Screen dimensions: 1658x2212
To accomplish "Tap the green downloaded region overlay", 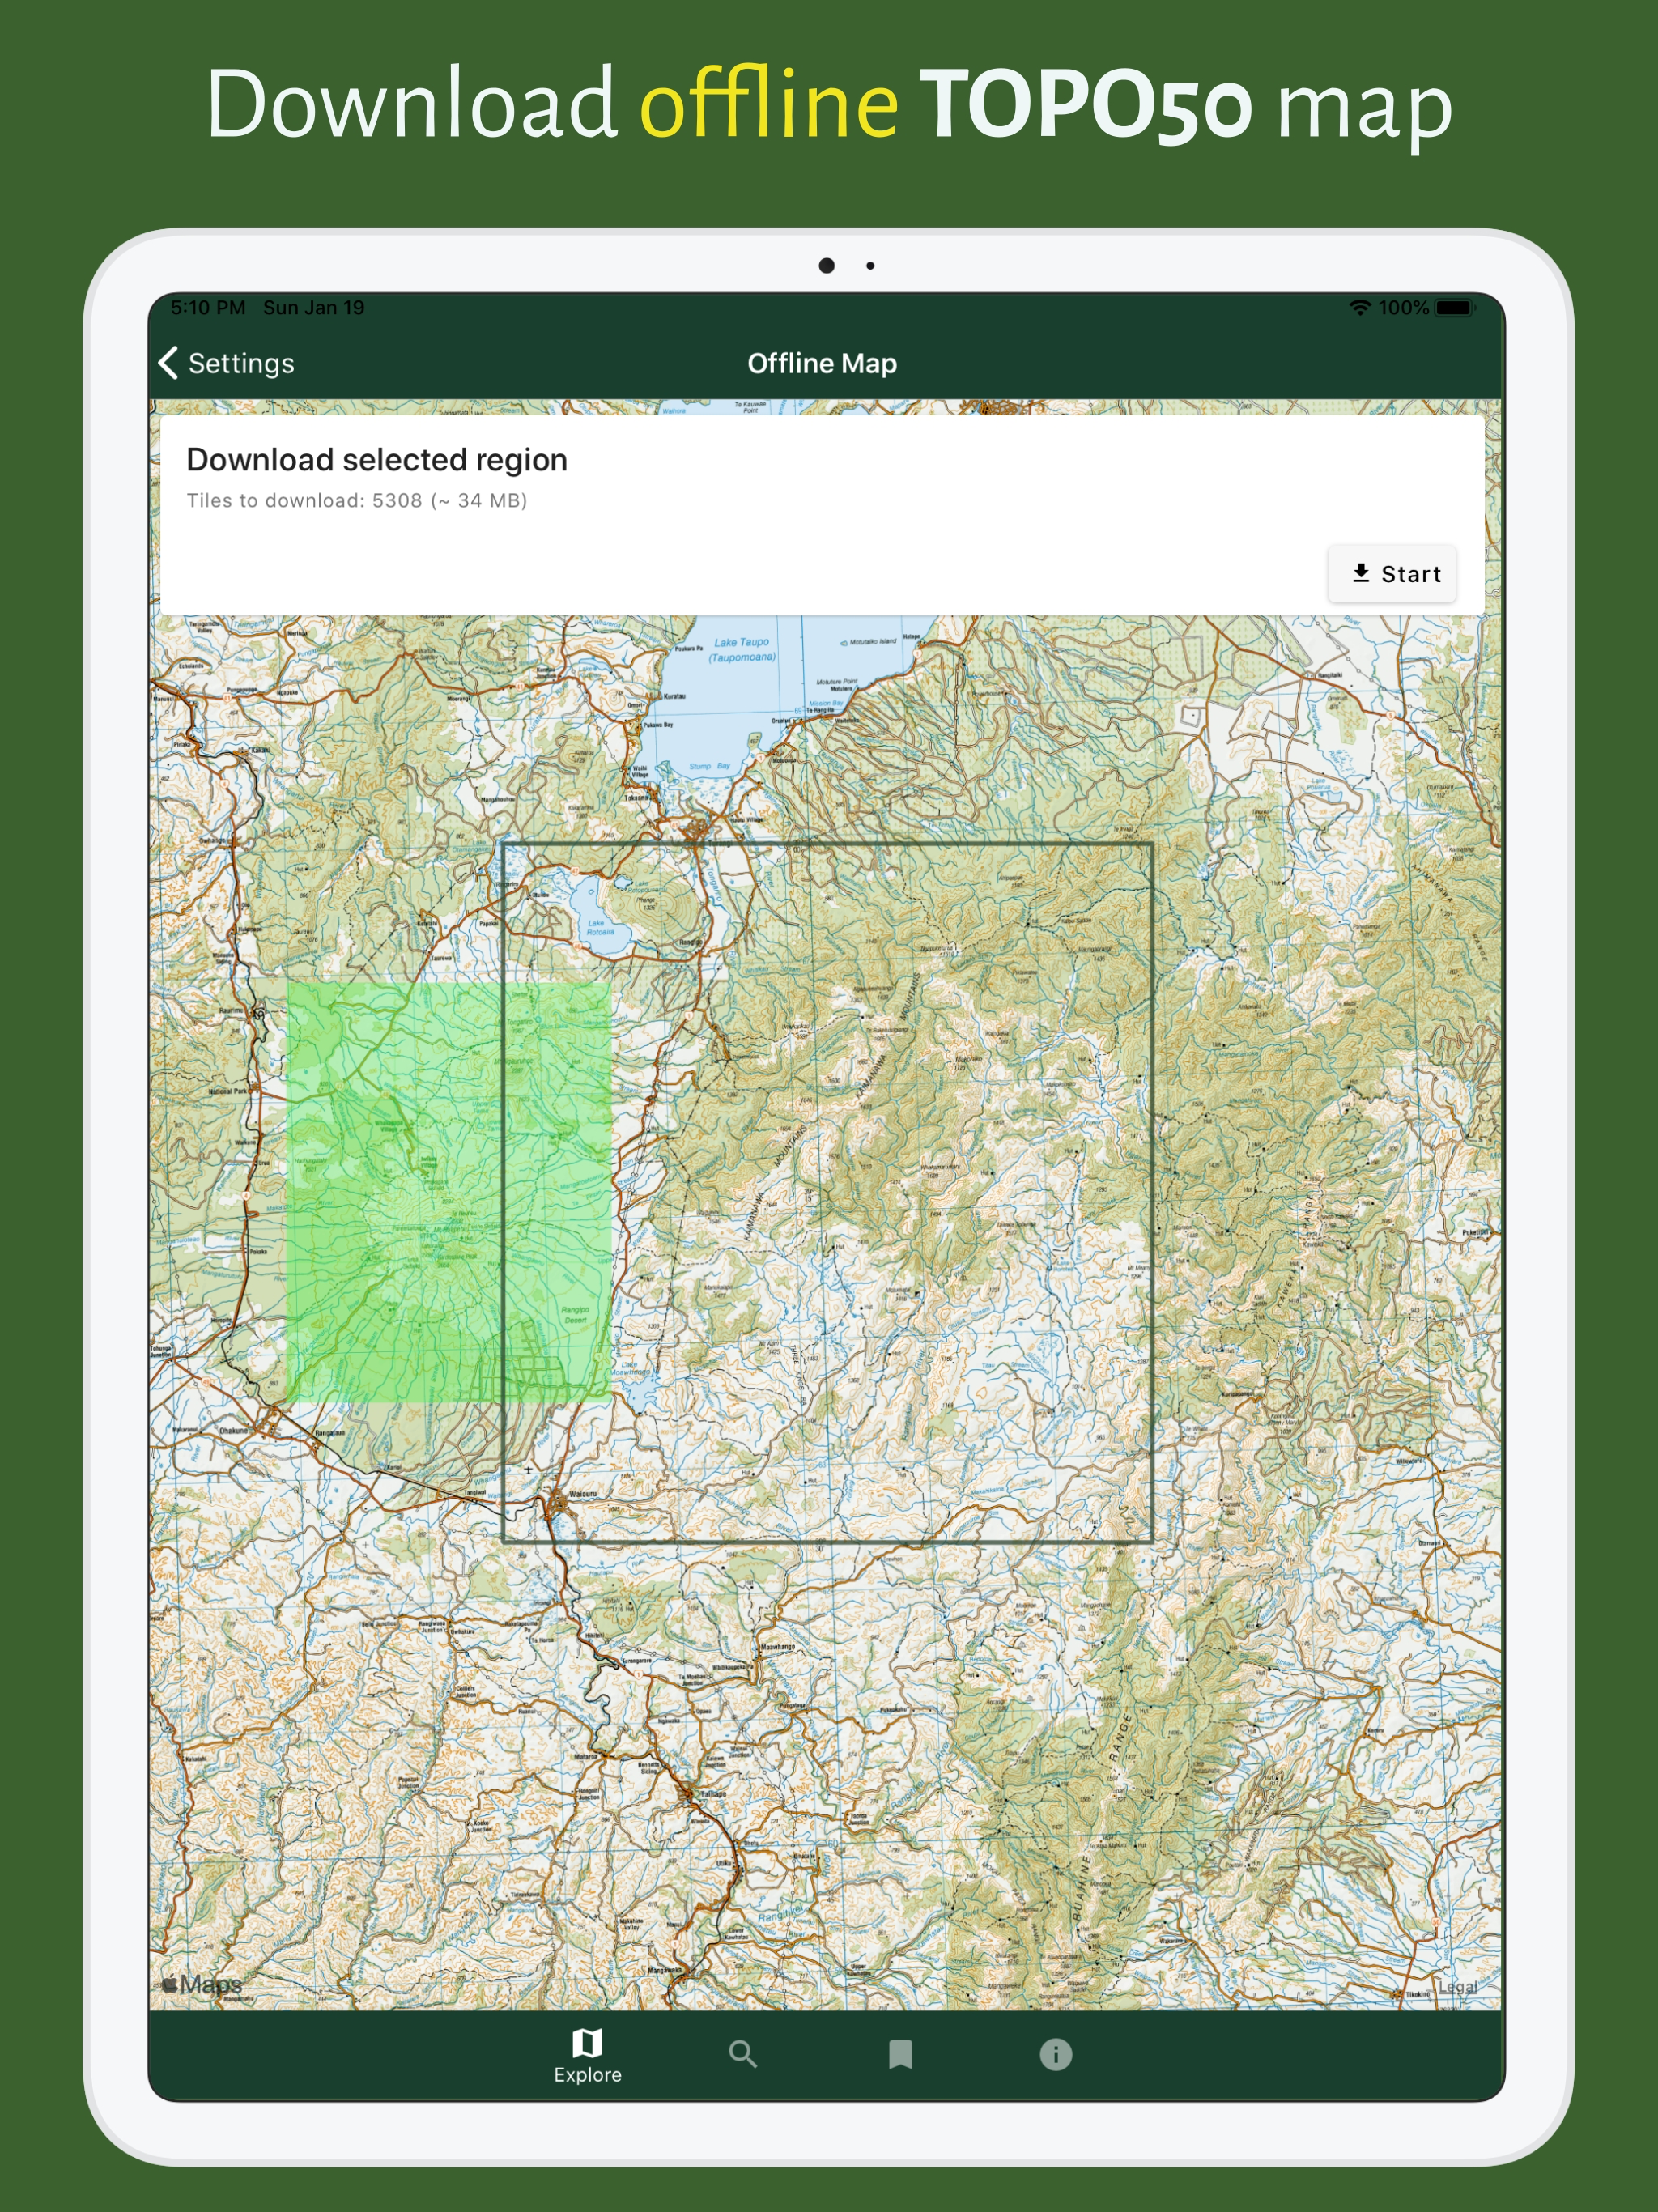I will [449, 1191].
